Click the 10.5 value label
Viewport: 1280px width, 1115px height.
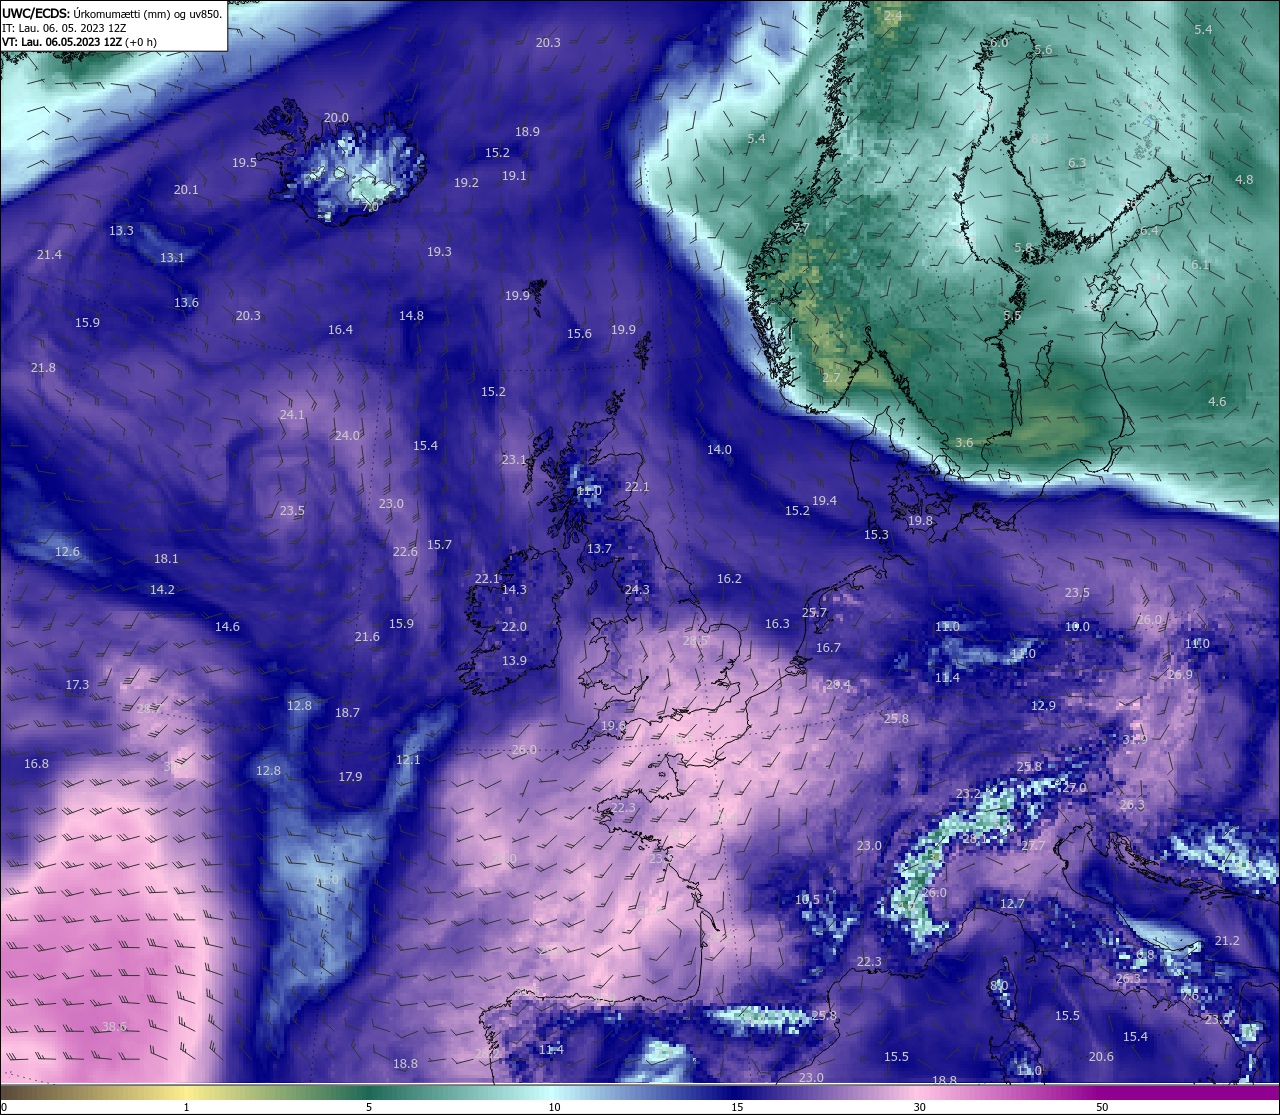807,899
